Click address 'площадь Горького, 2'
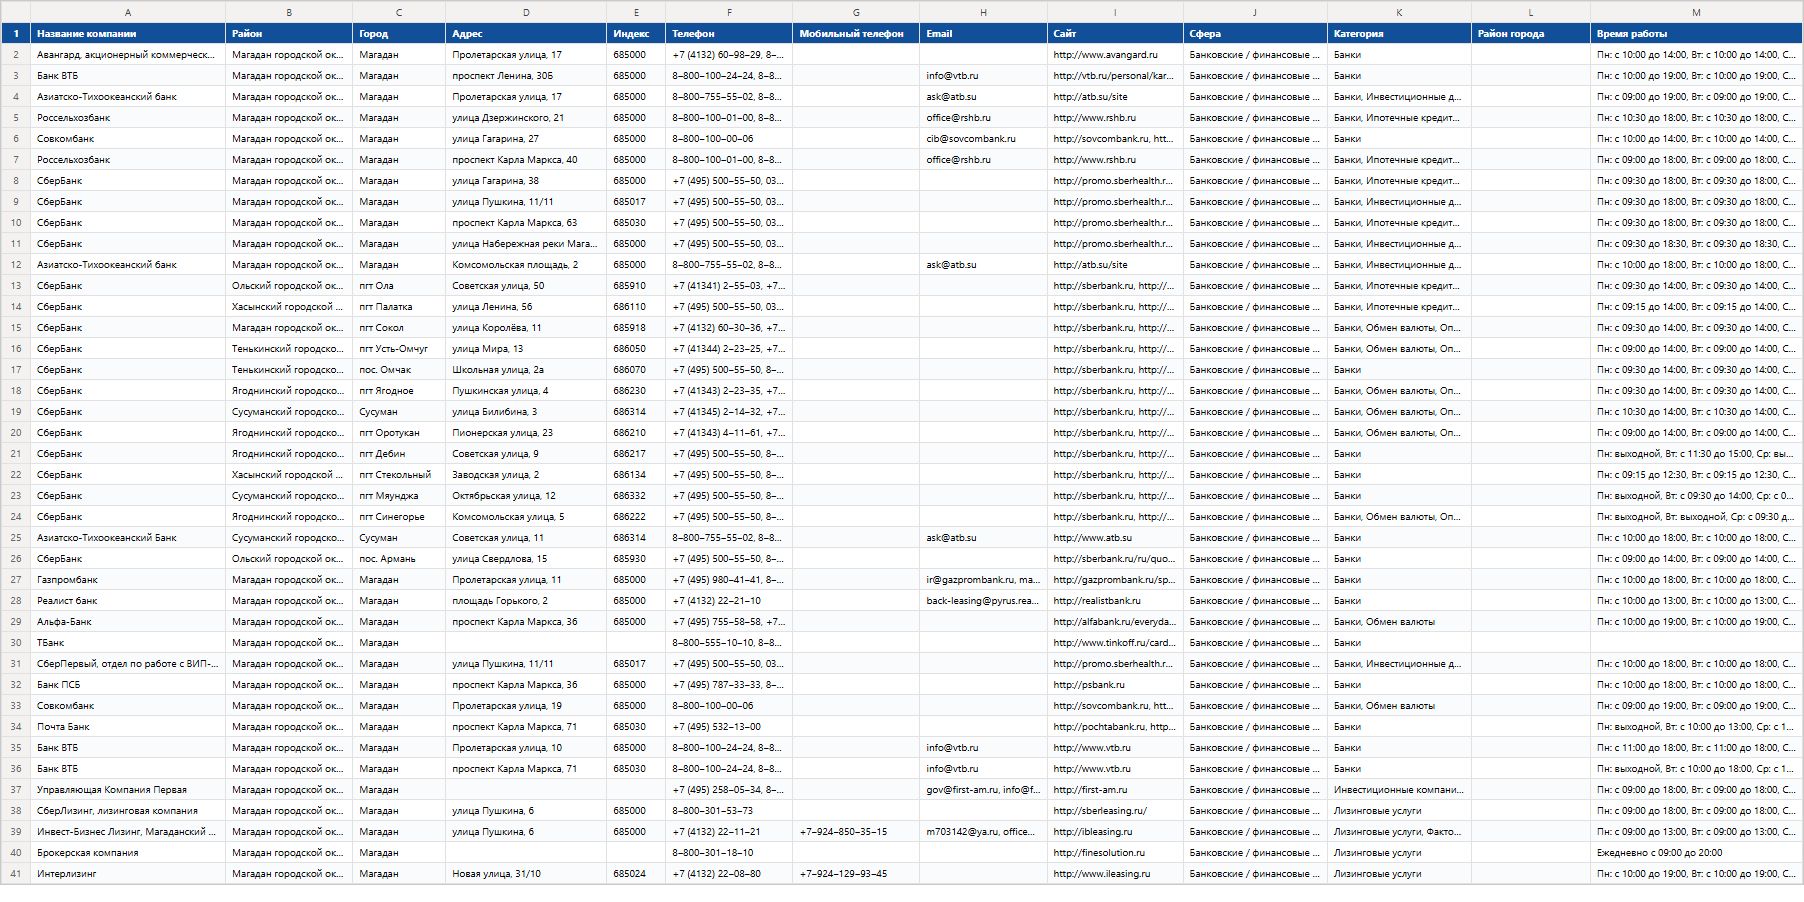 (526, 600)
